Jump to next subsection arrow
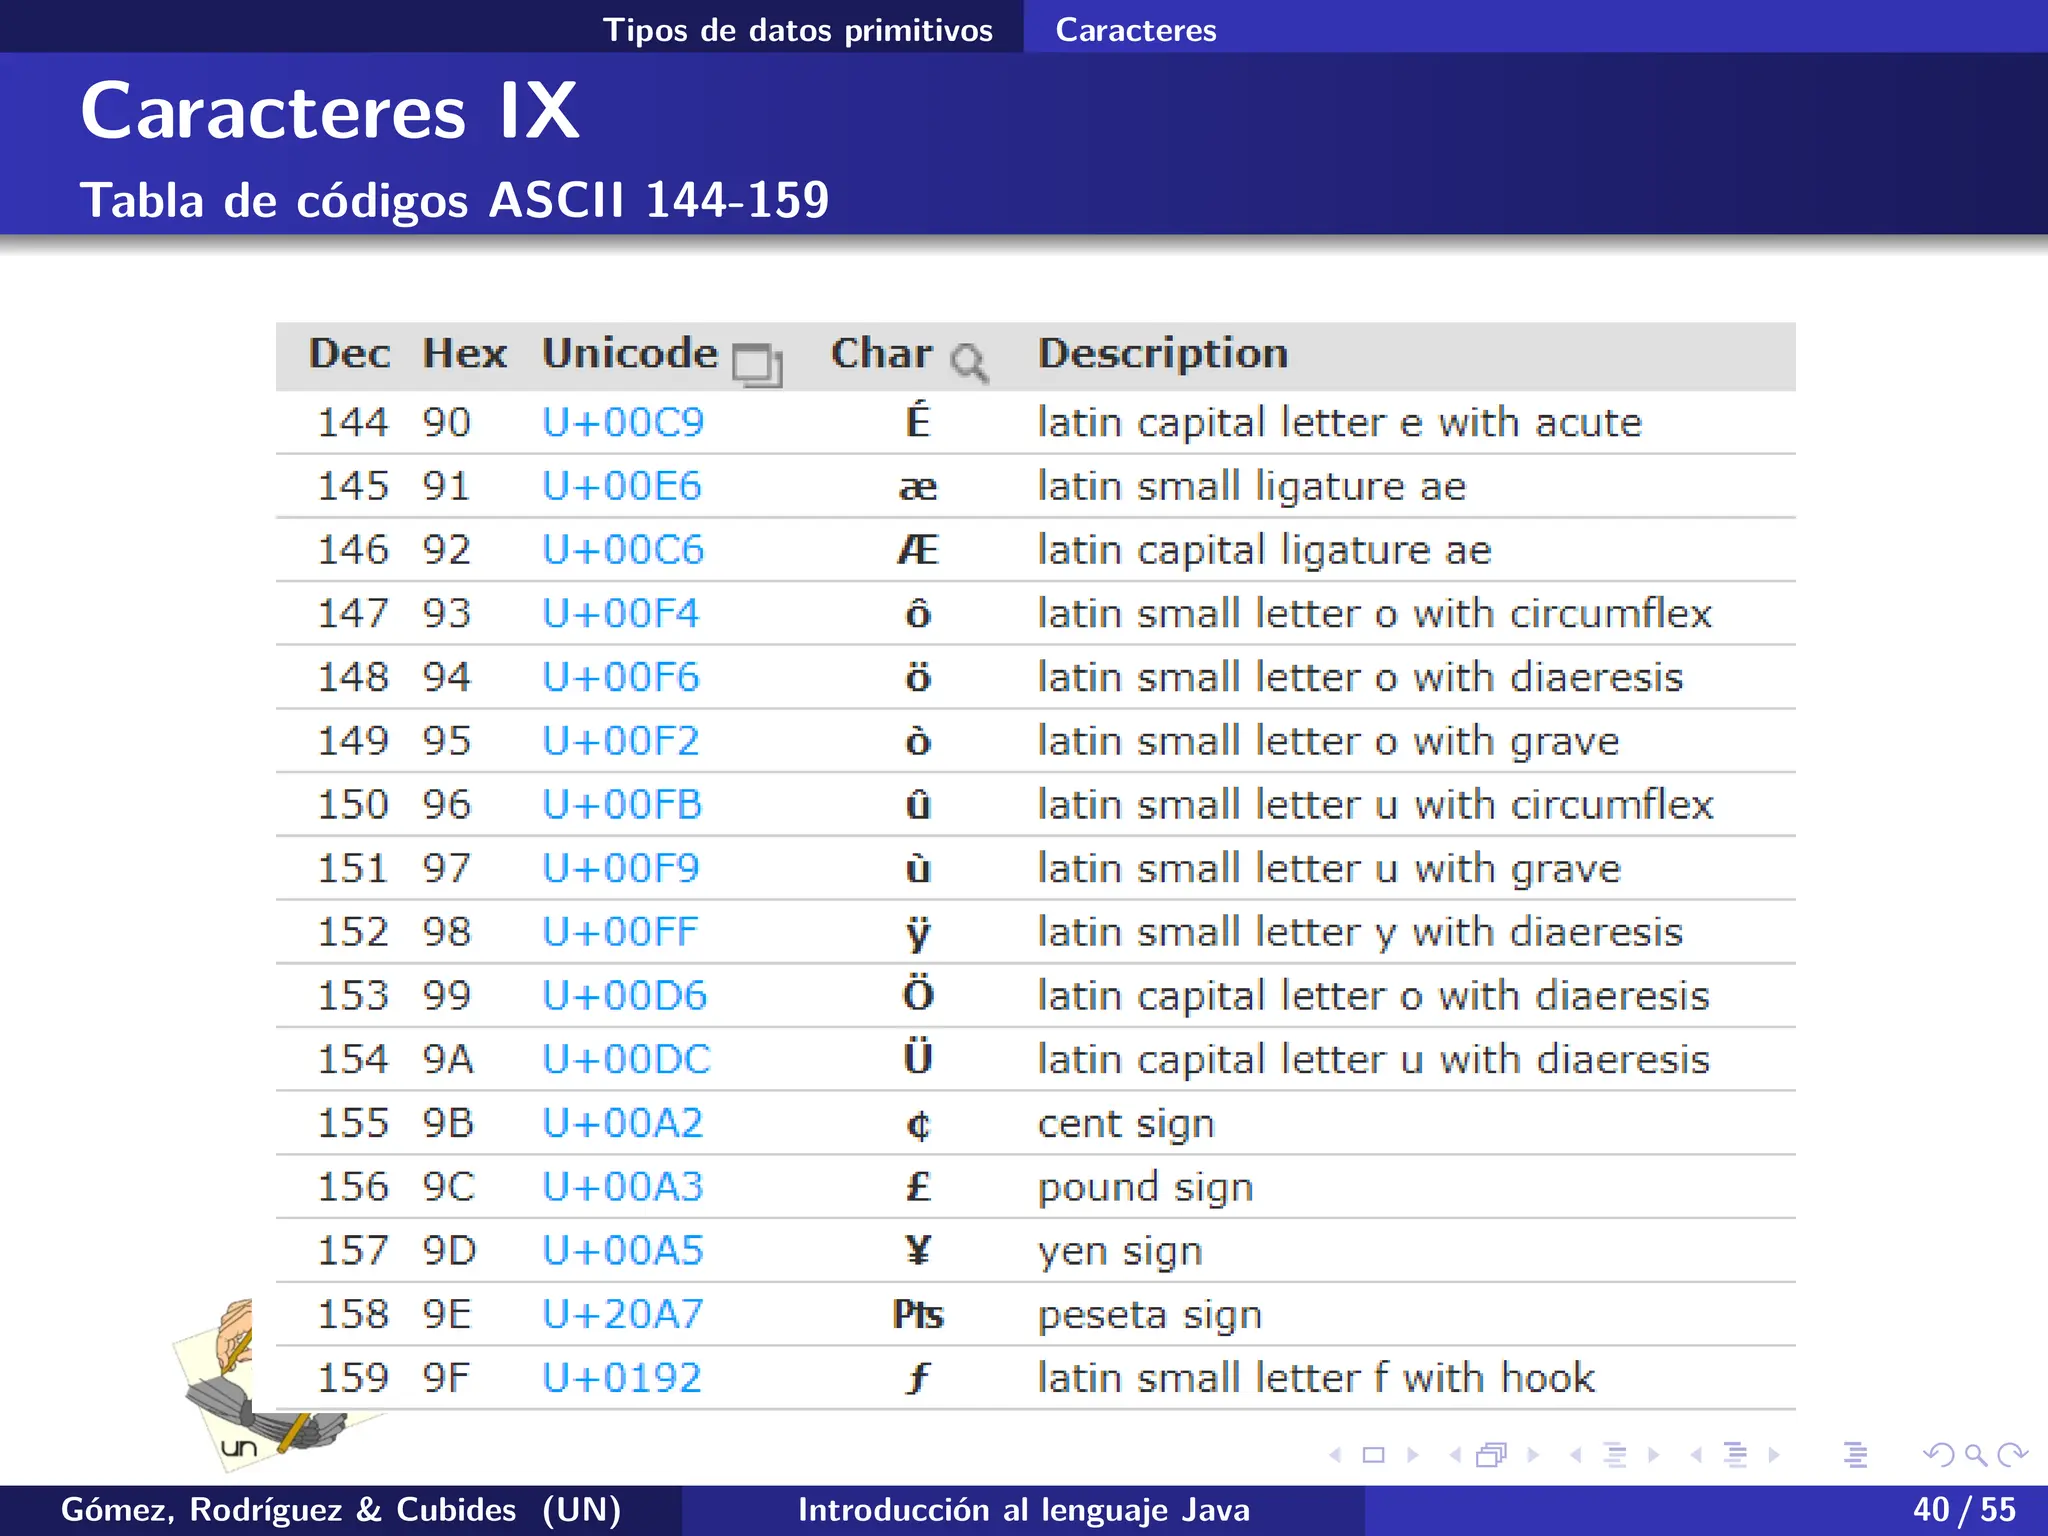This screenshot has width=2048, height=1536. point(1654,1455)
